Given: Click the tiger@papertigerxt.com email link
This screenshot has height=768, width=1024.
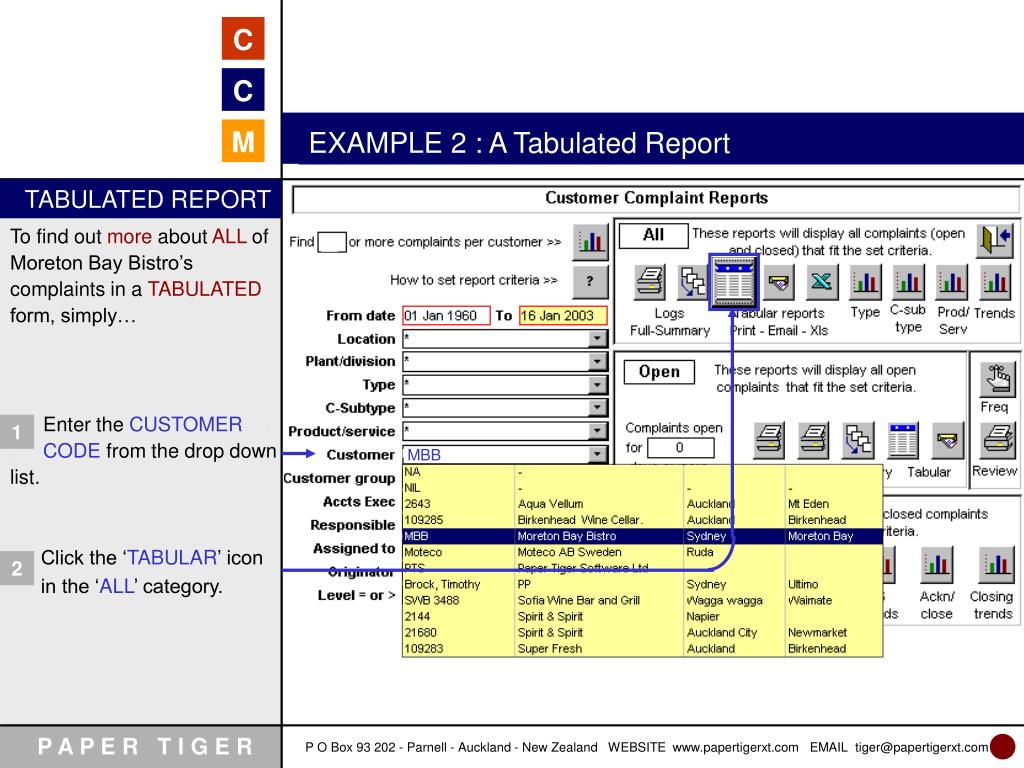Looking at the screenshot, I should coord(921,747).
